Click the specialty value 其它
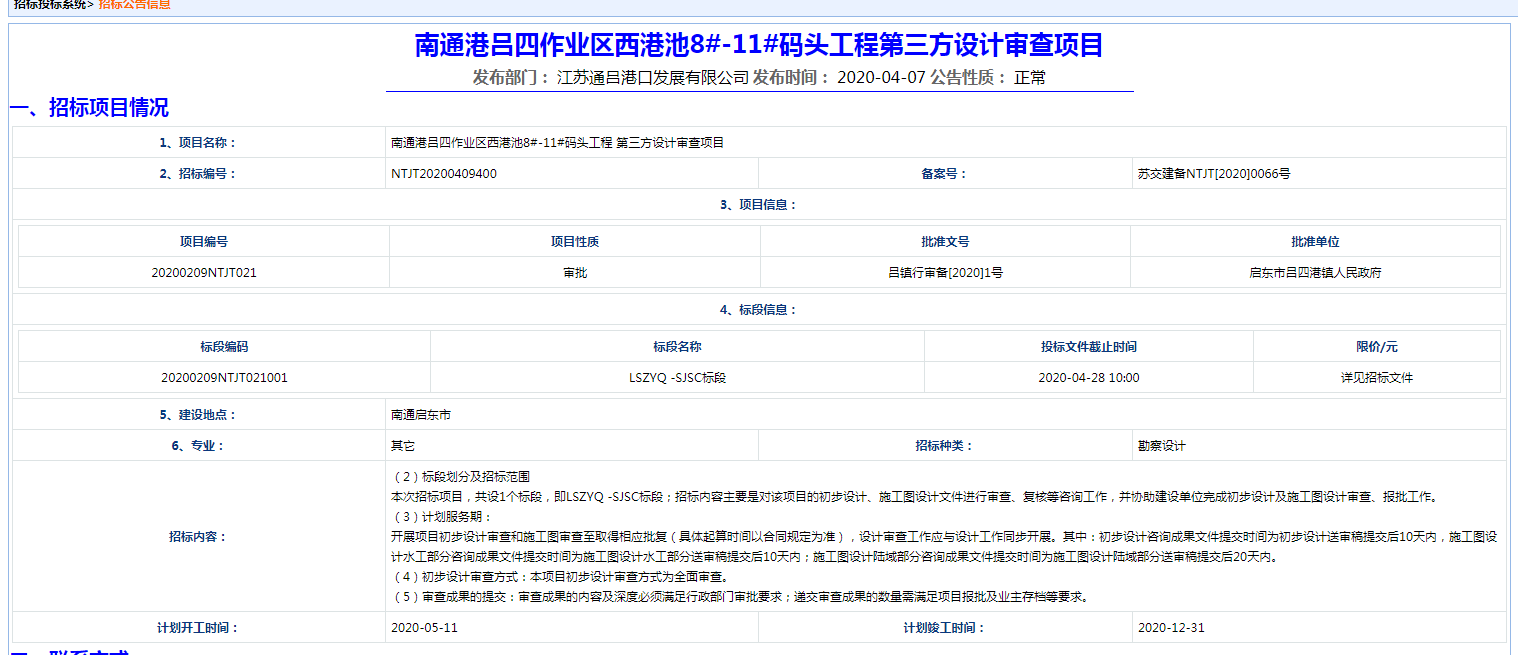This screenshot has height=655, width=1518. [x=403, y=446]
